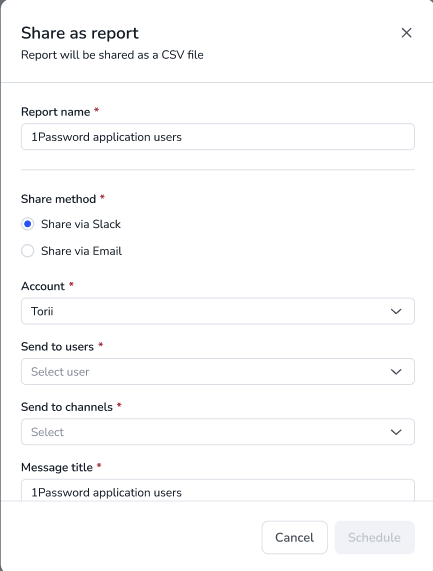Click the Share via Email label text
This screenshot has height=571, width=433.
point(81,251)
